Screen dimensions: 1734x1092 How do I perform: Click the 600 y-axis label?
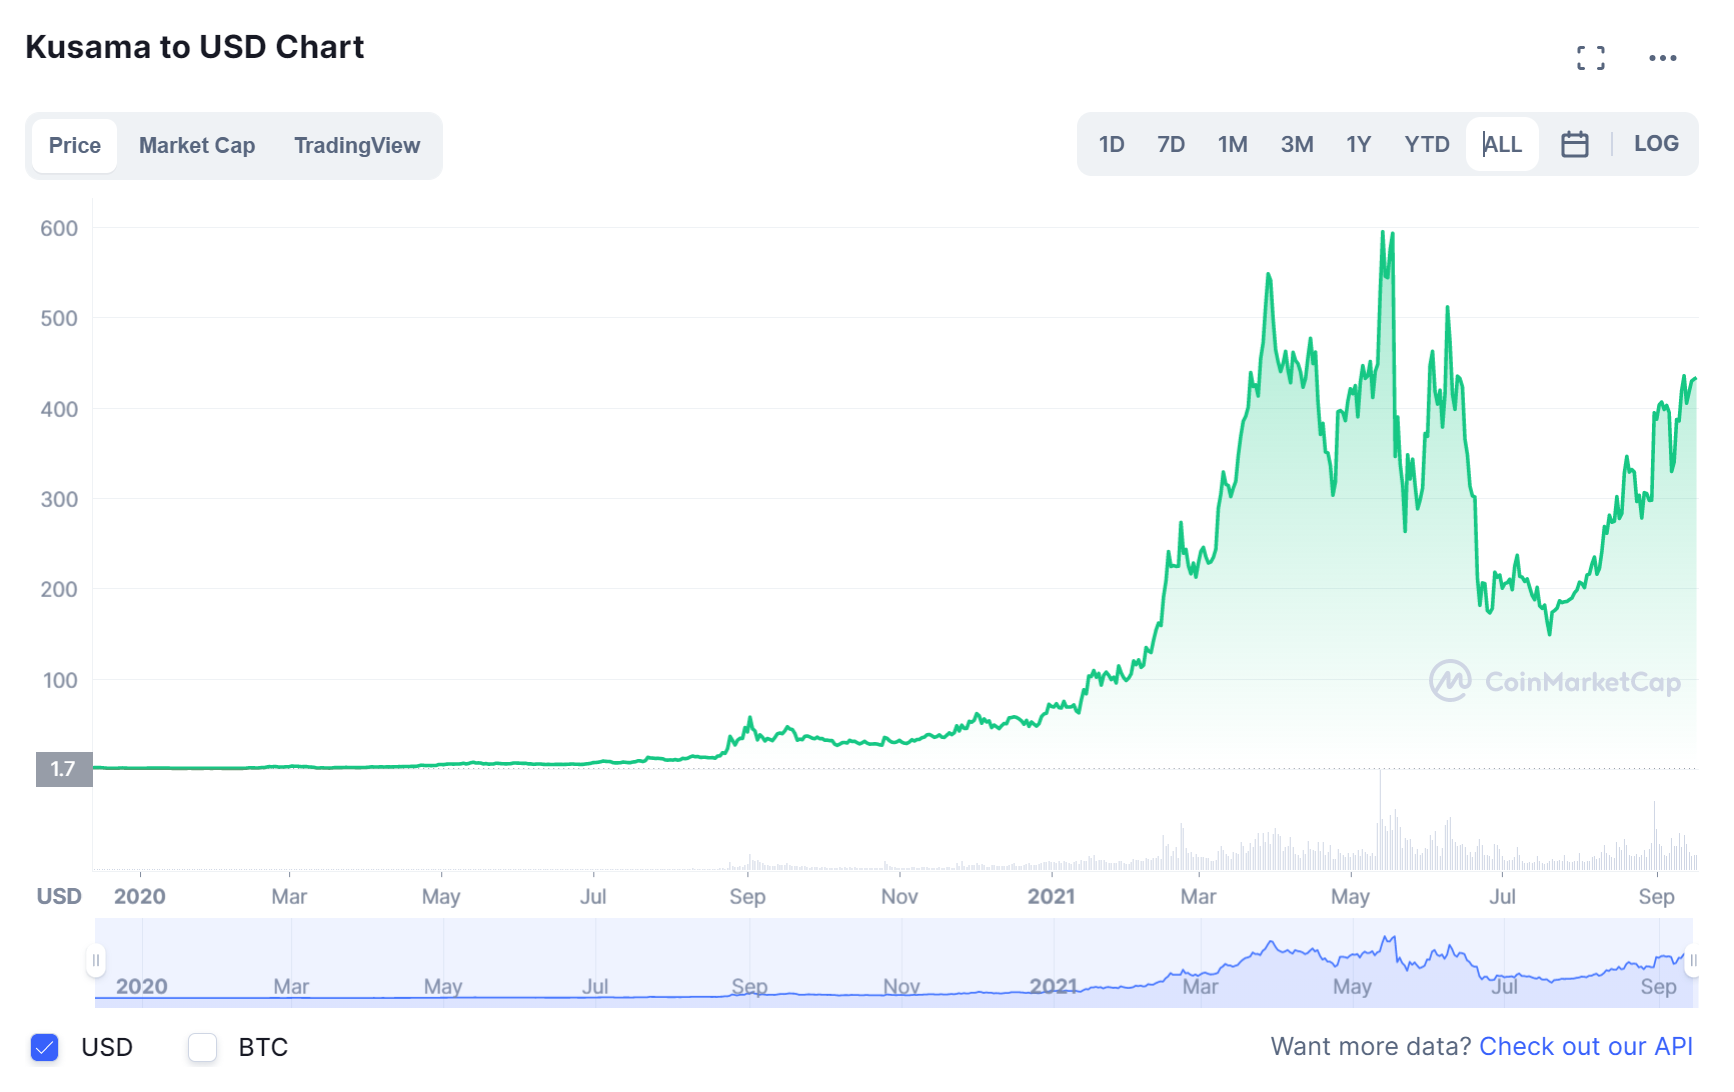[x=59, y=228]
